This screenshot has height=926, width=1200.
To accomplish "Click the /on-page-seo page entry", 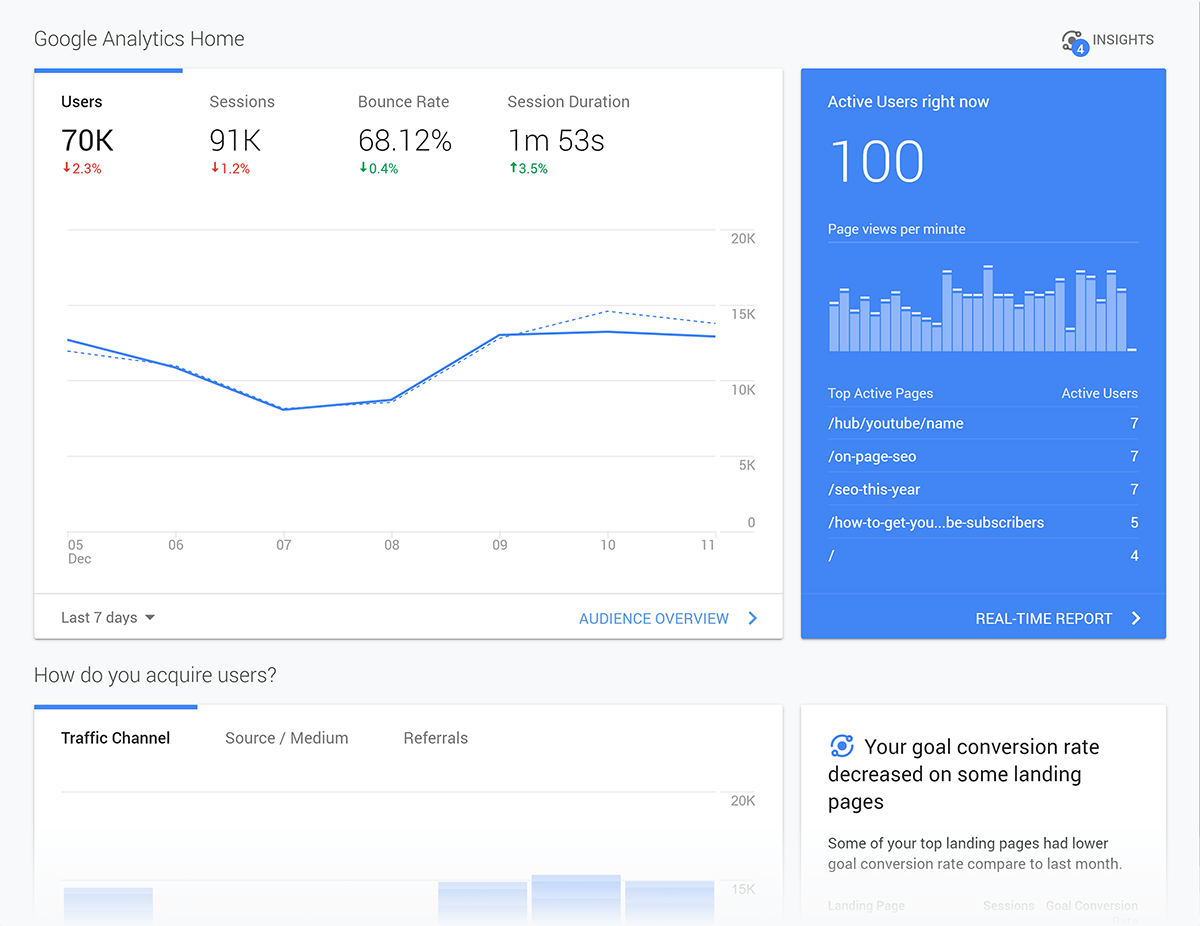I will tap(872, 456).
